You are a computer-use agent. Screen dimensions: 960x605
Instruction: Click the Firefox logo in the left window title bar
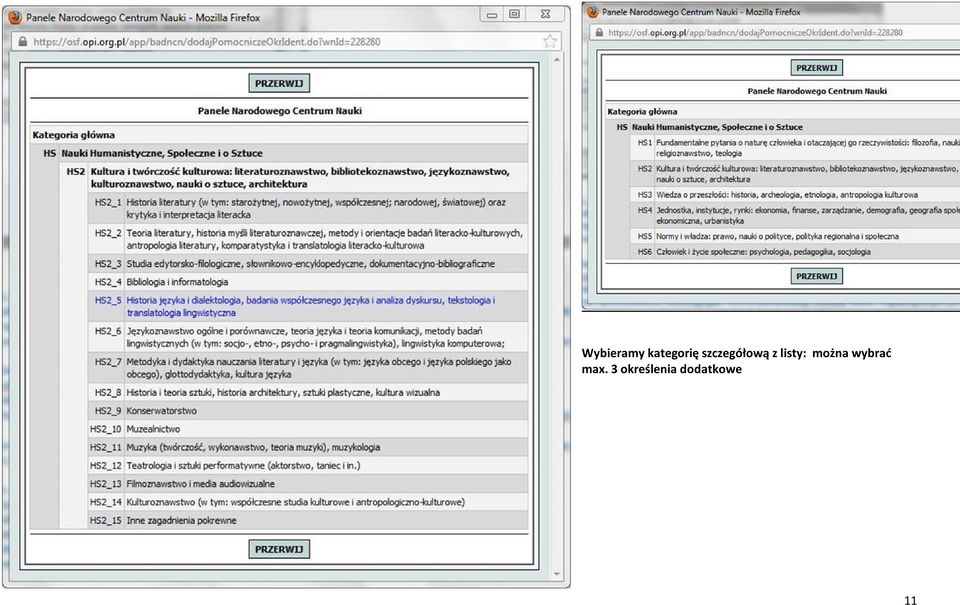(15, 18)
